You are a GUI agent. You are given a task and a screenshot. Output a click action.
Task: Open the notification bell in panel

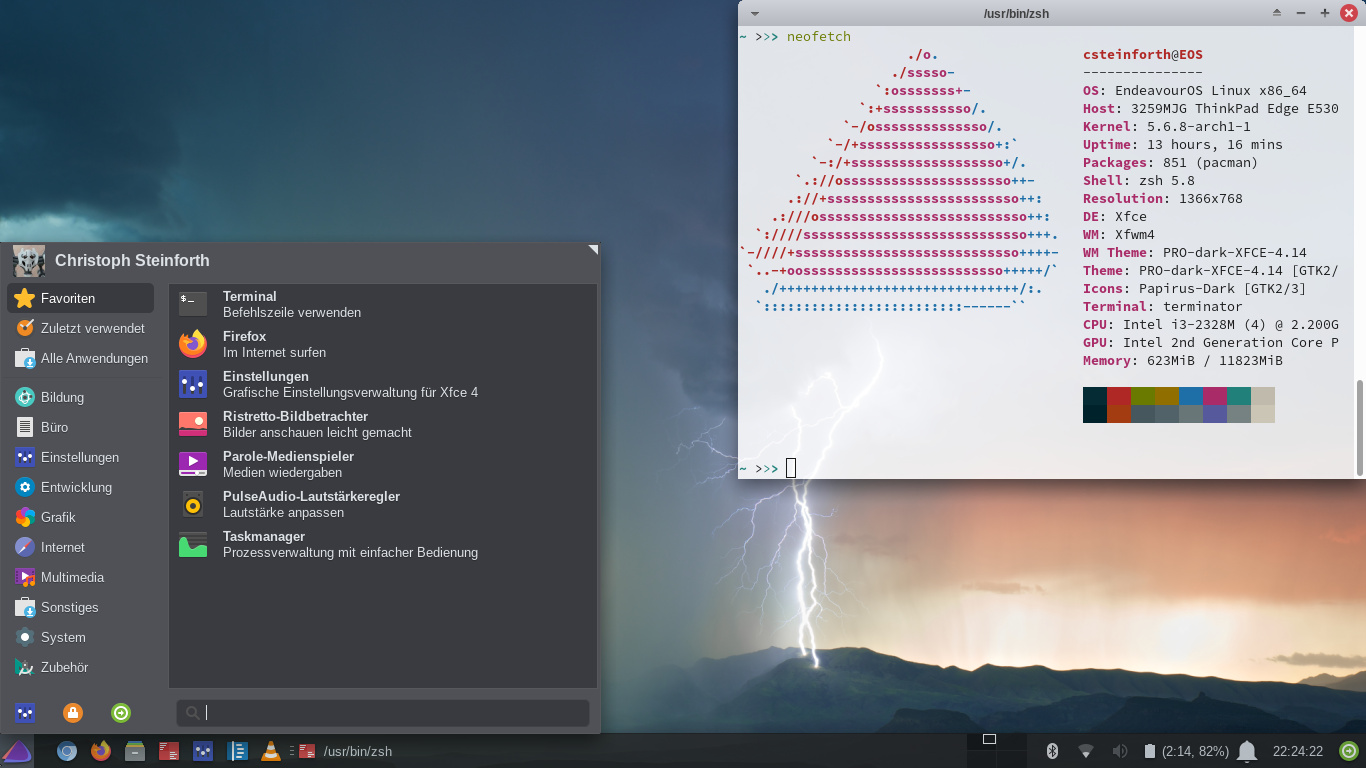[x=1247, y=751]
